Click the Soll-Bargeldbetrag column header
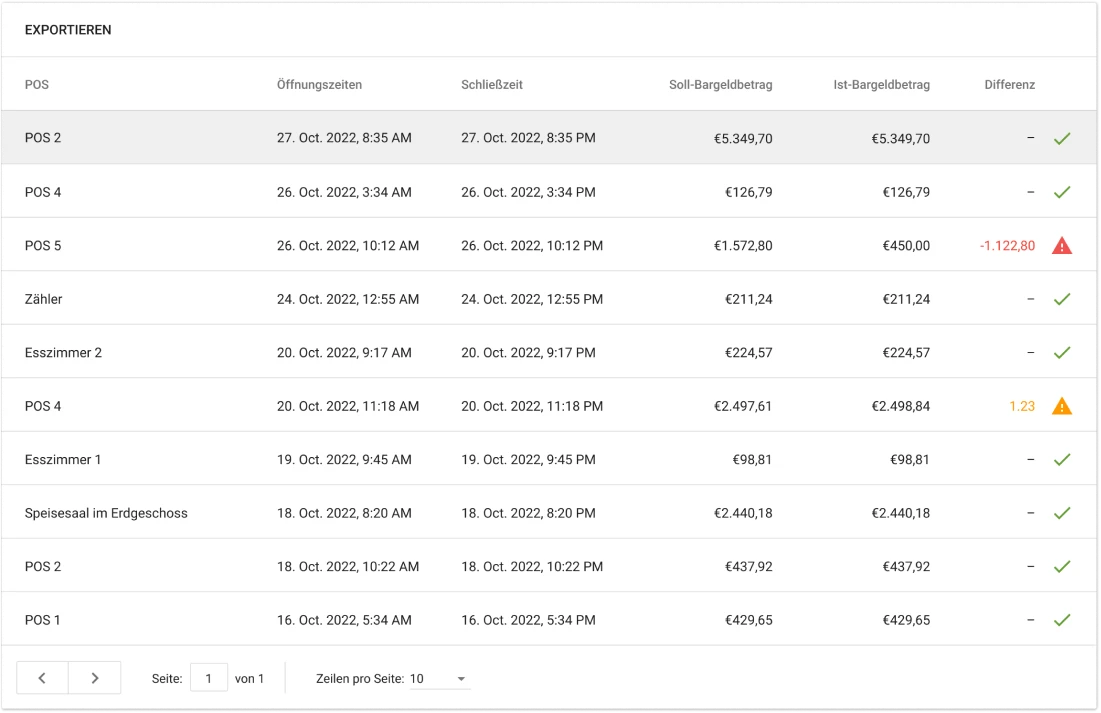The height and width of the screenshot is (713, 1101). coord(720,85)
